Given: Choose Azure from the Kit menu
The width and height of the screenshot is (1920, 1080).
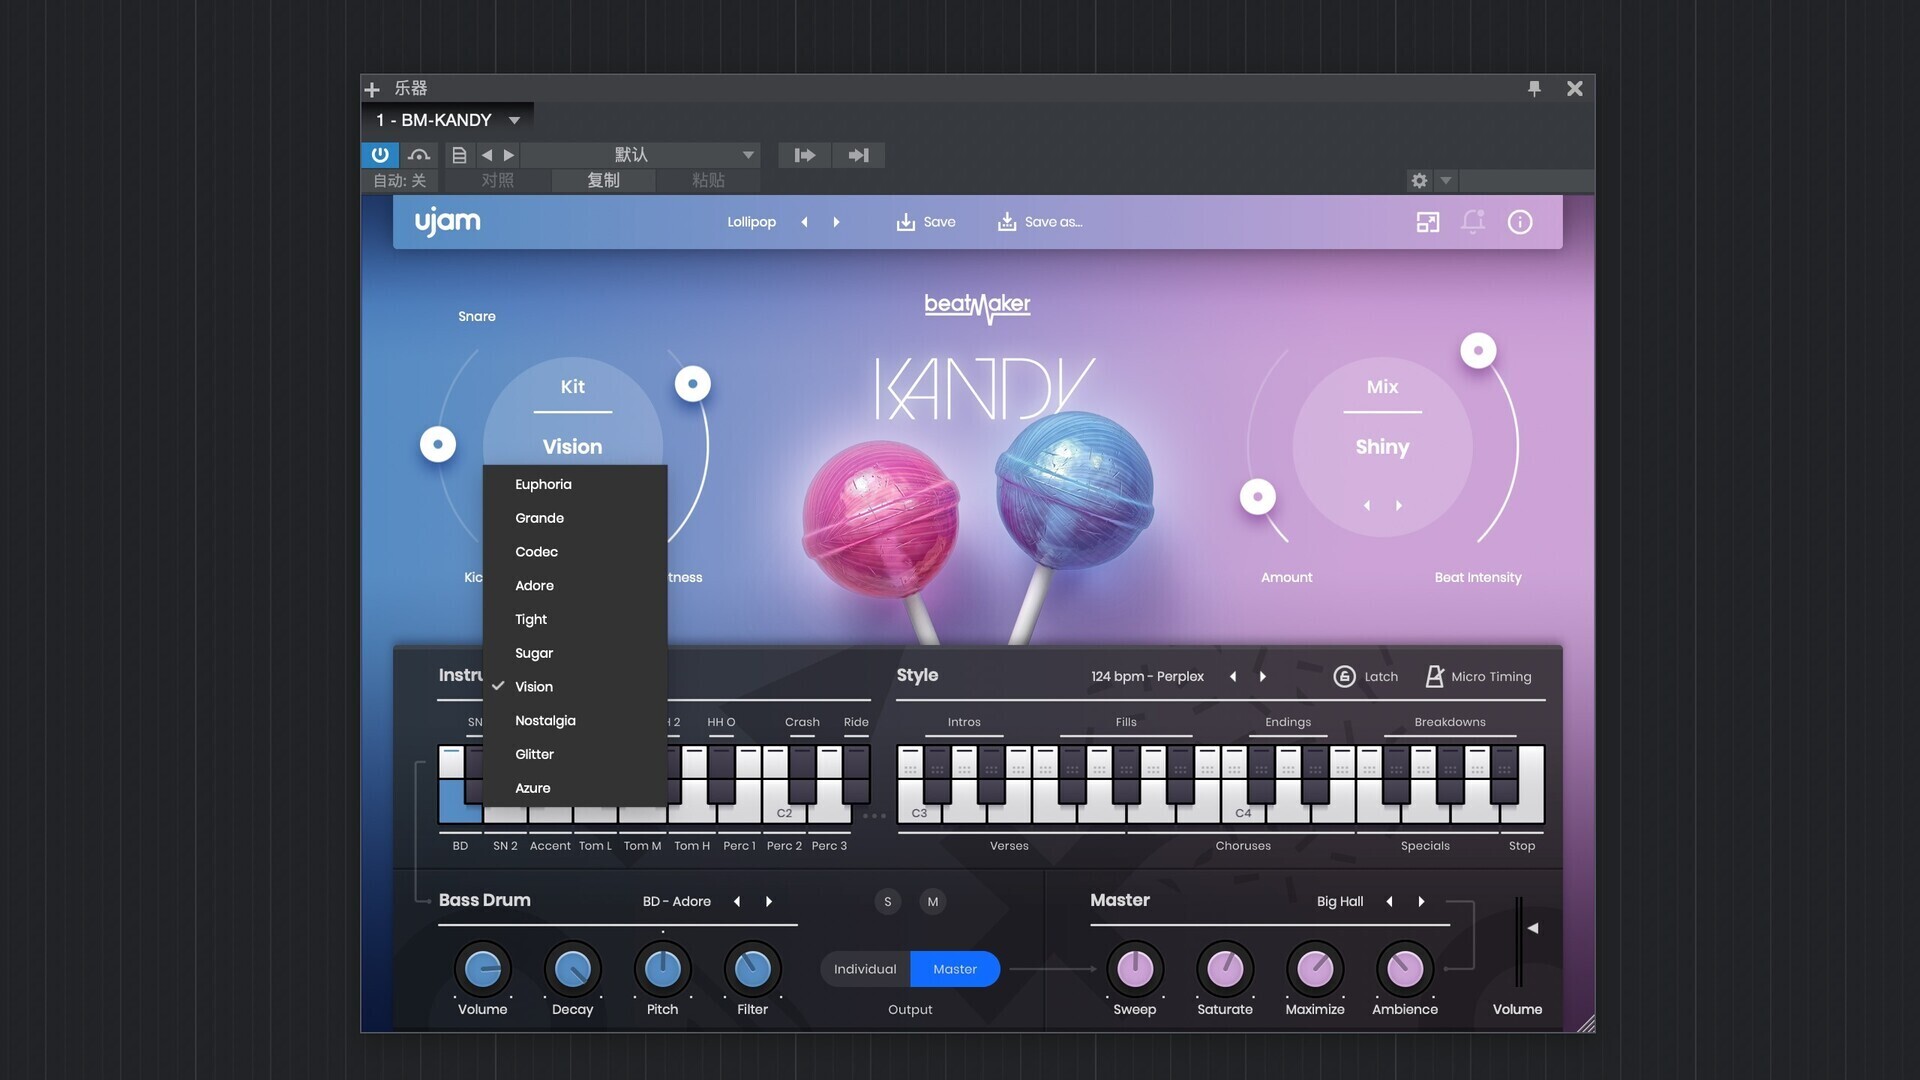Looking at the screenshot, I should 575,788.
